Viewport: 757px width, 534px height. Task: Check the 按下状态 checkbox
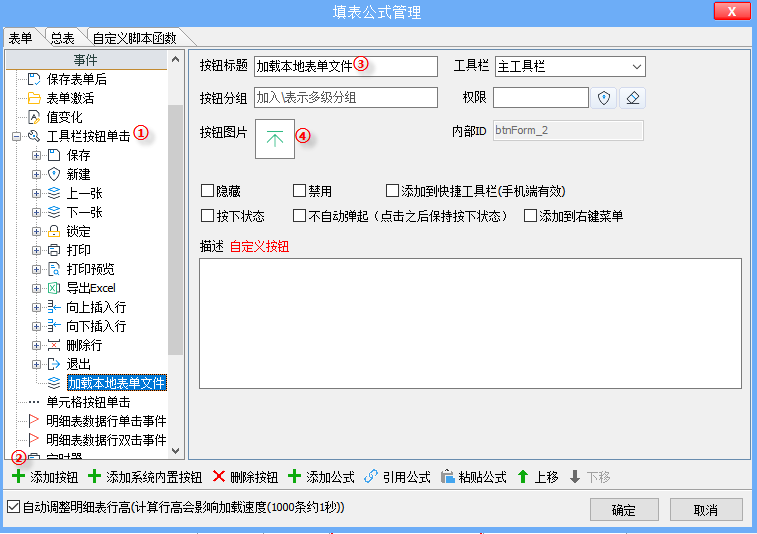point(208,215)
